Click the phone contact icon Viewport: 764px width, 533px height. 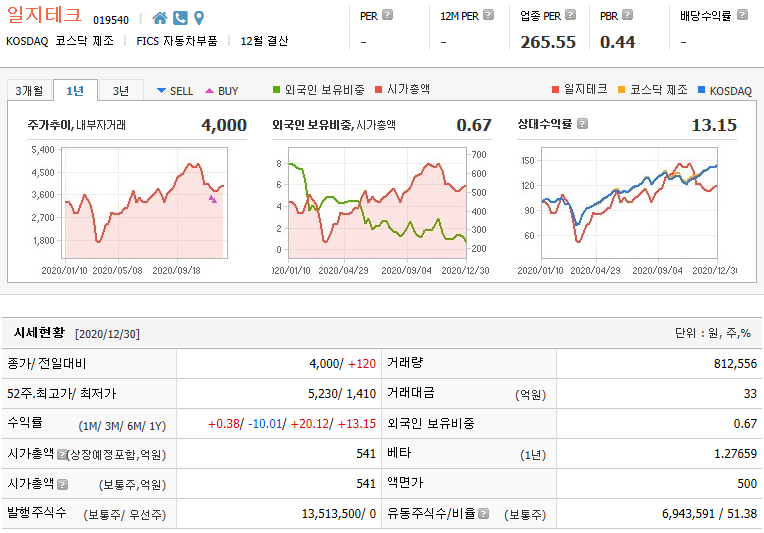[x=180, y=19]
